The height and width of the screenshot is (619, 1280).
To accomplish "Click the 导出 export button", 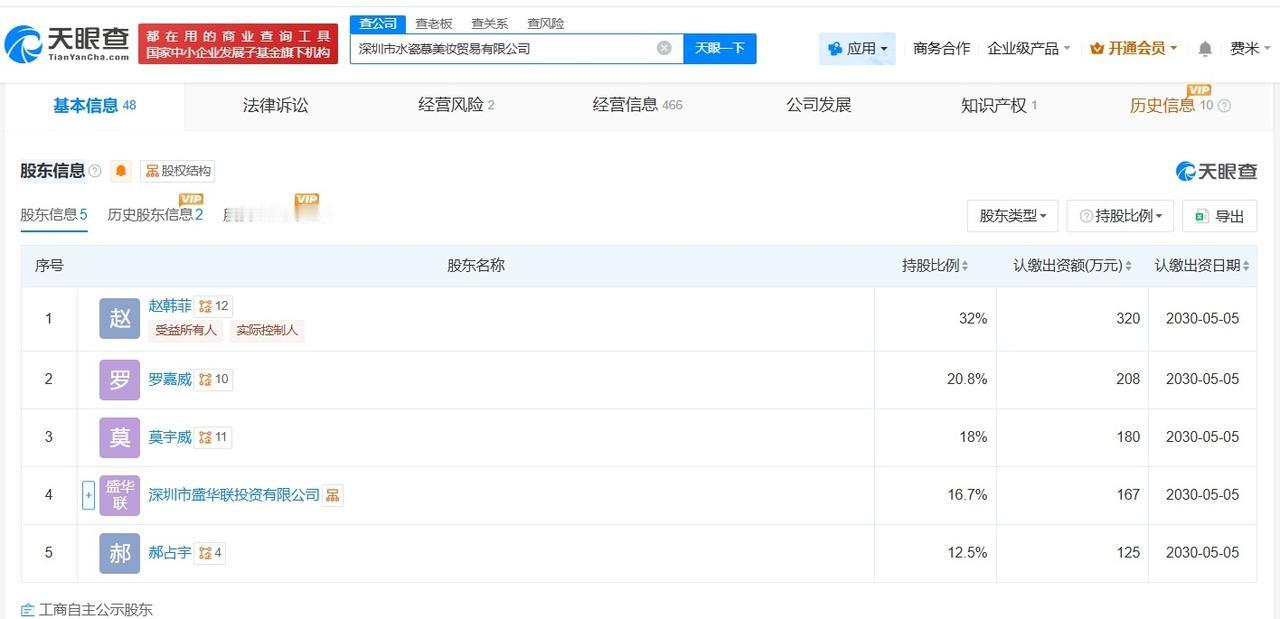I will [x=1219, y=216].
